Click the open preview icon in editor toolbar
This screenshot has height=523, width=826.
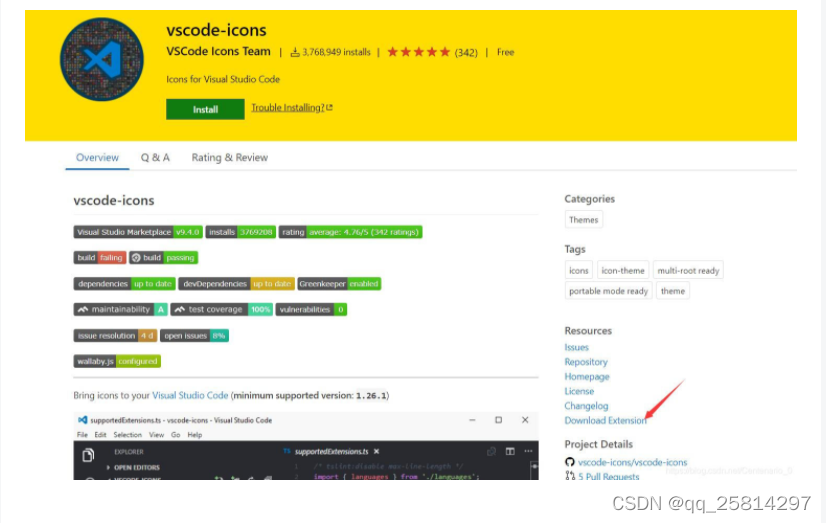point(491,451)
